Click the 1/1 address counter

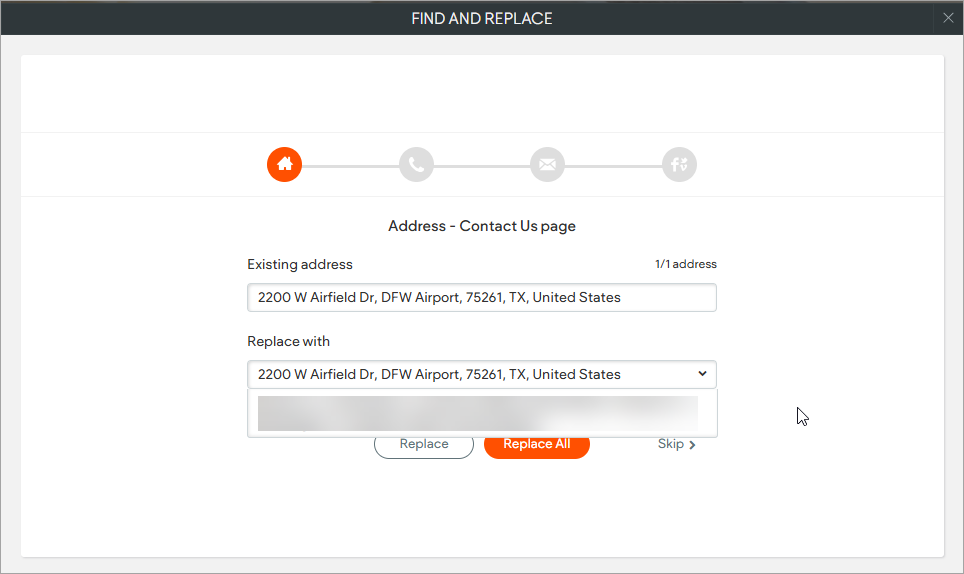click(x=685, y=265)
